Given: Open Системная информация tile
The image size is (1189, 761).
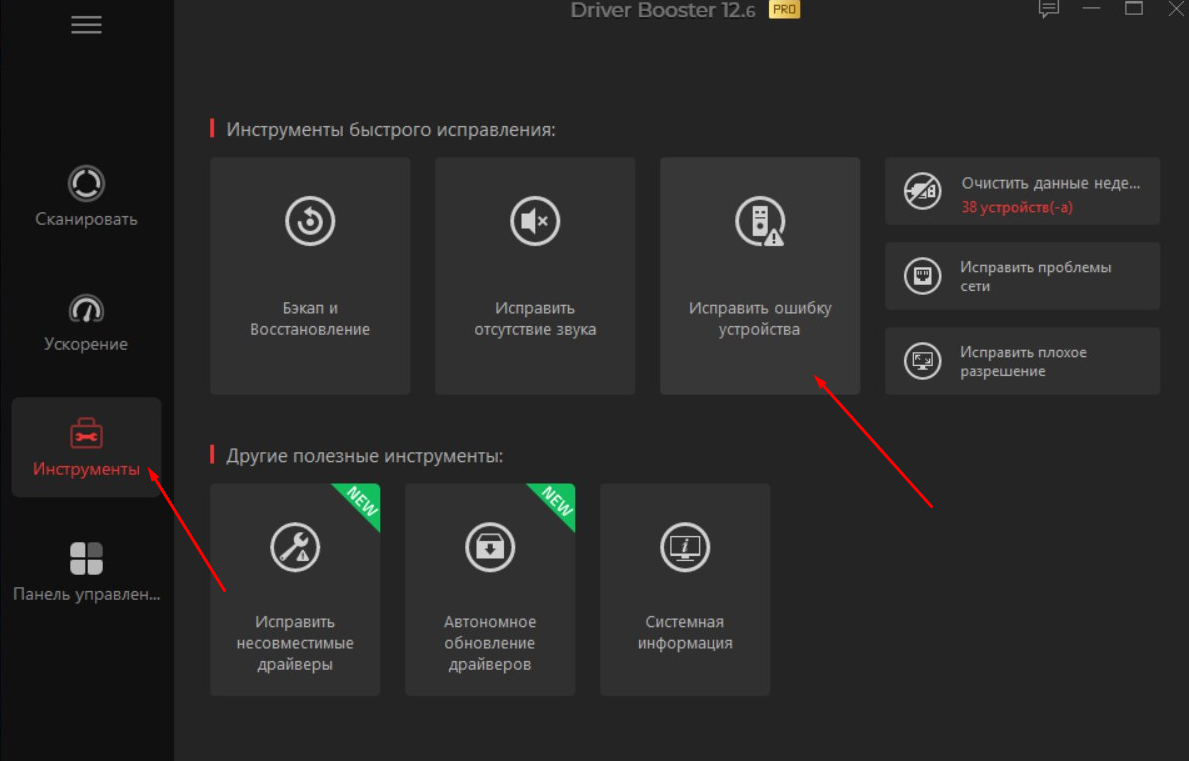Looking at the screenshot, I should click(x=685, y=590).
